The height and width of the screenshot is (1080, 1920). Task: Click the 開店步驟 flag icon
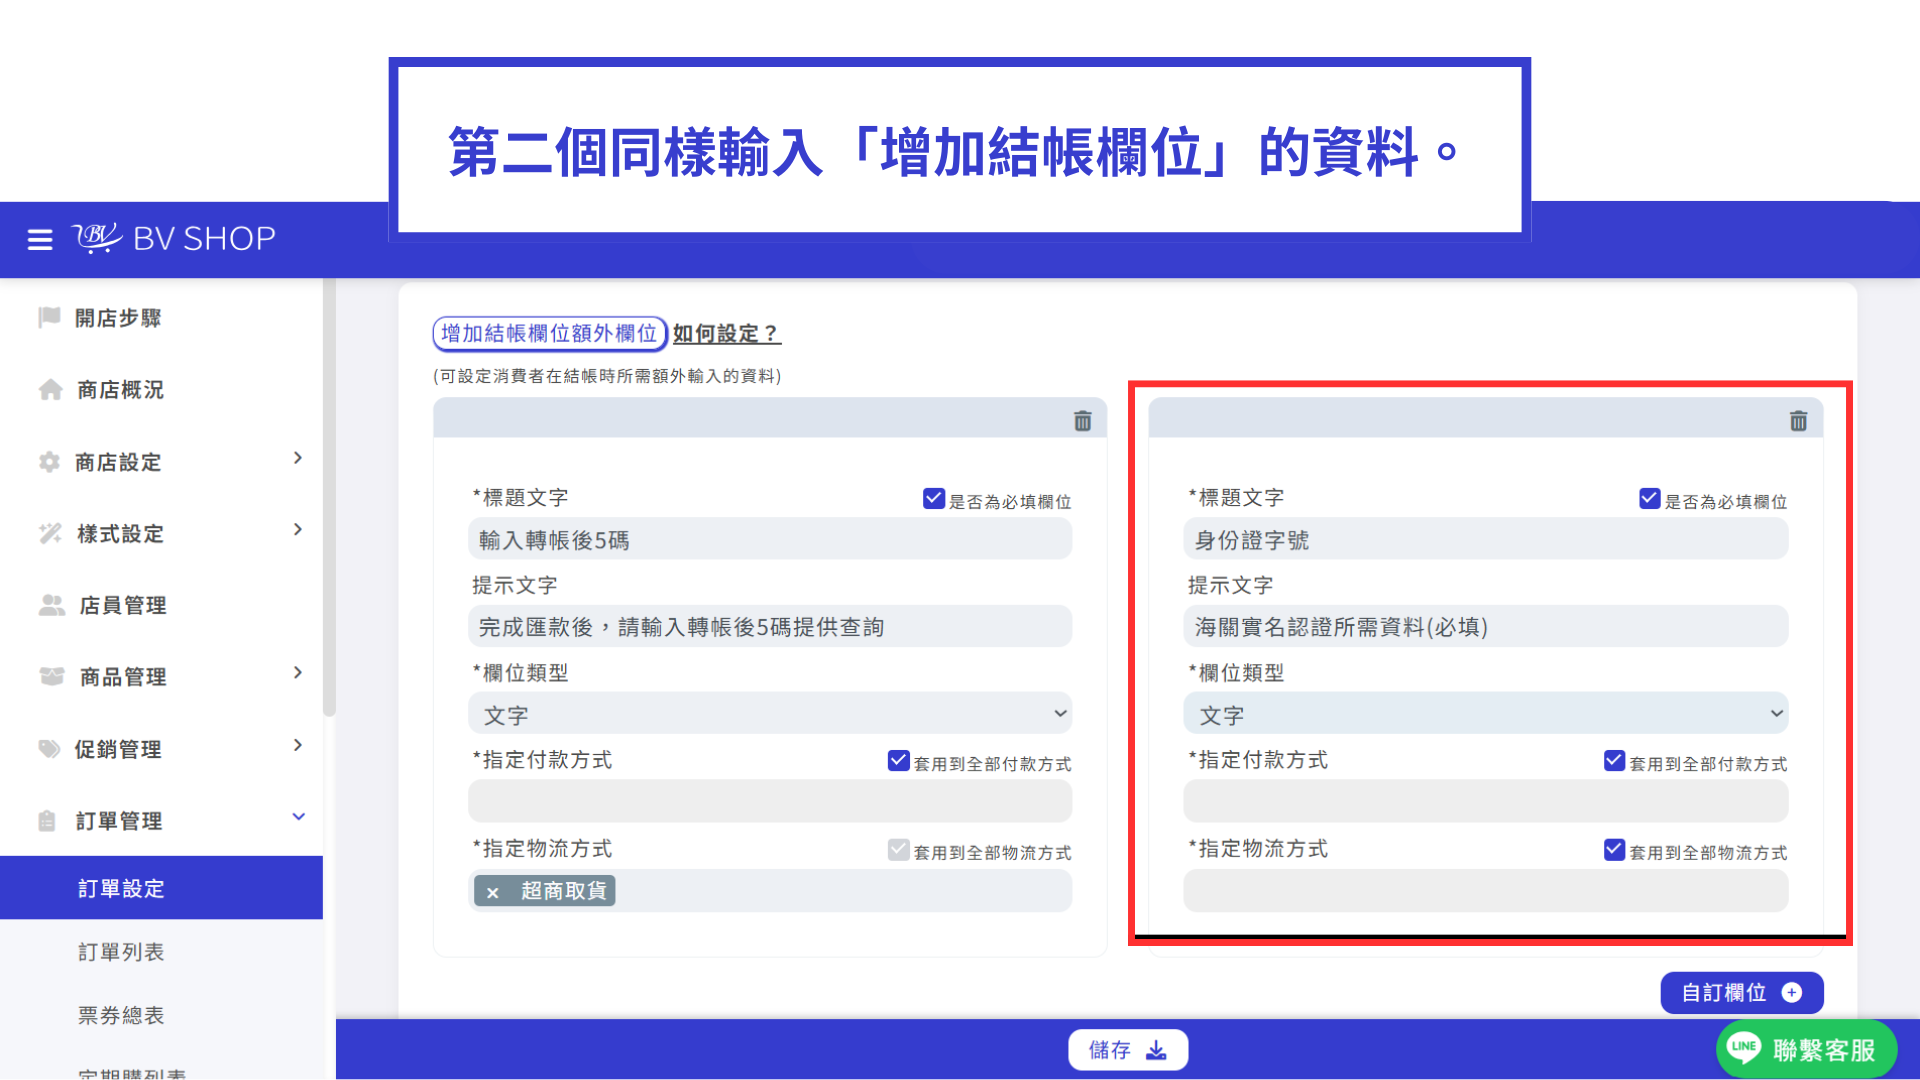(x=49, y=318)
